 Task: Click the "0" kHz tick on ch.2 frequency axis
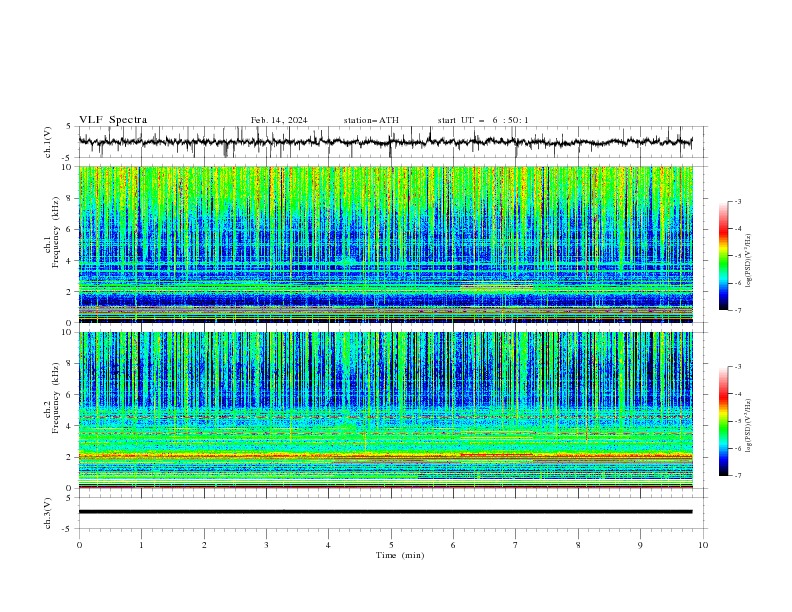pos(71,488)
